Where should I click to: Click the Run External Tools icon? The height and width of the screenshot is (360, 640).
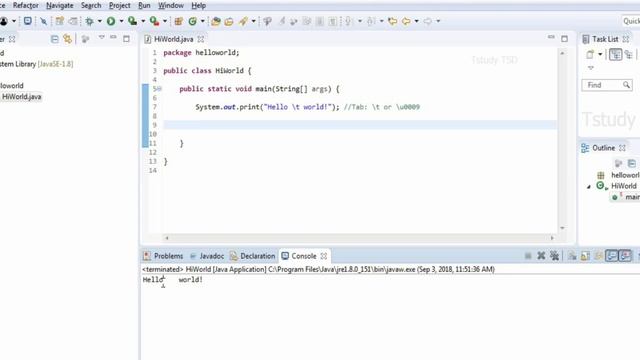click(154, 21)
